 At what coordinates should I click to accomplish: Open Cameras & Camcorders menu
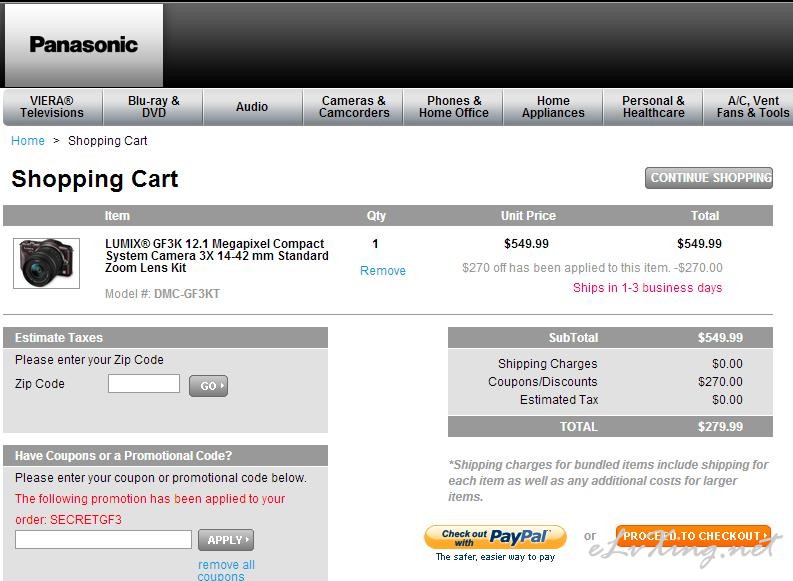(x=354, y=107)
